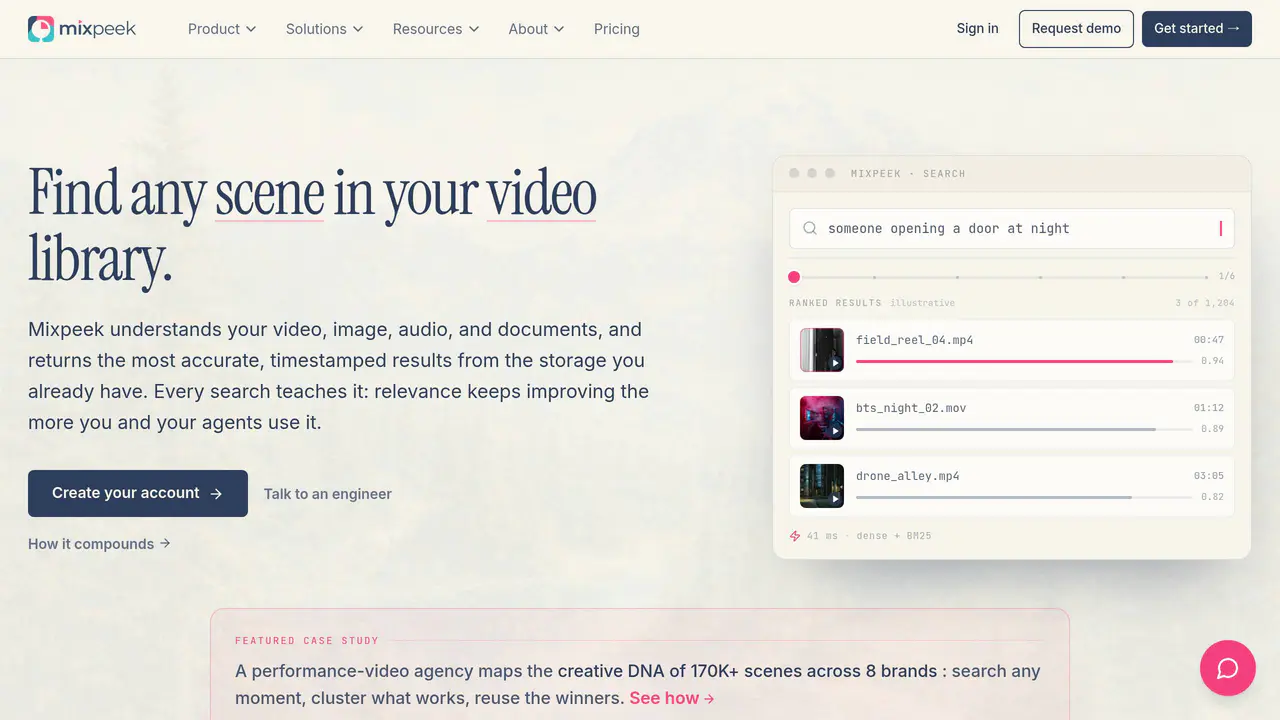Screen dimensions: 1280x720
Task: Open the chat bubble widget
Action: coord(1228,668)
